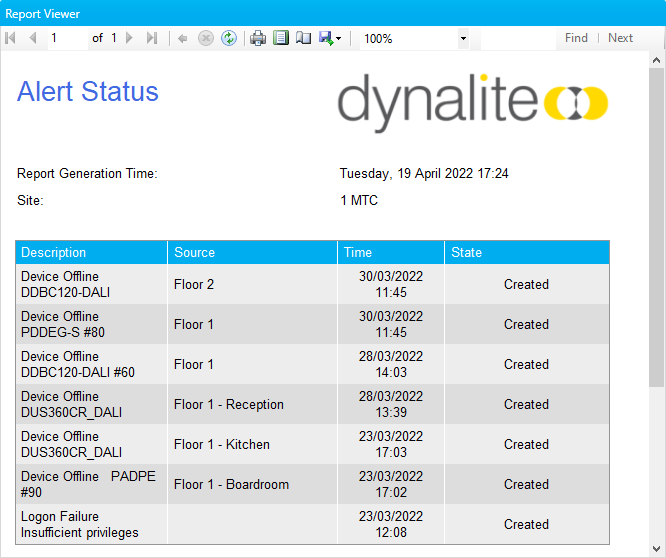Click the Description column header
The image size is (666, 558).
tap(54, 253)
